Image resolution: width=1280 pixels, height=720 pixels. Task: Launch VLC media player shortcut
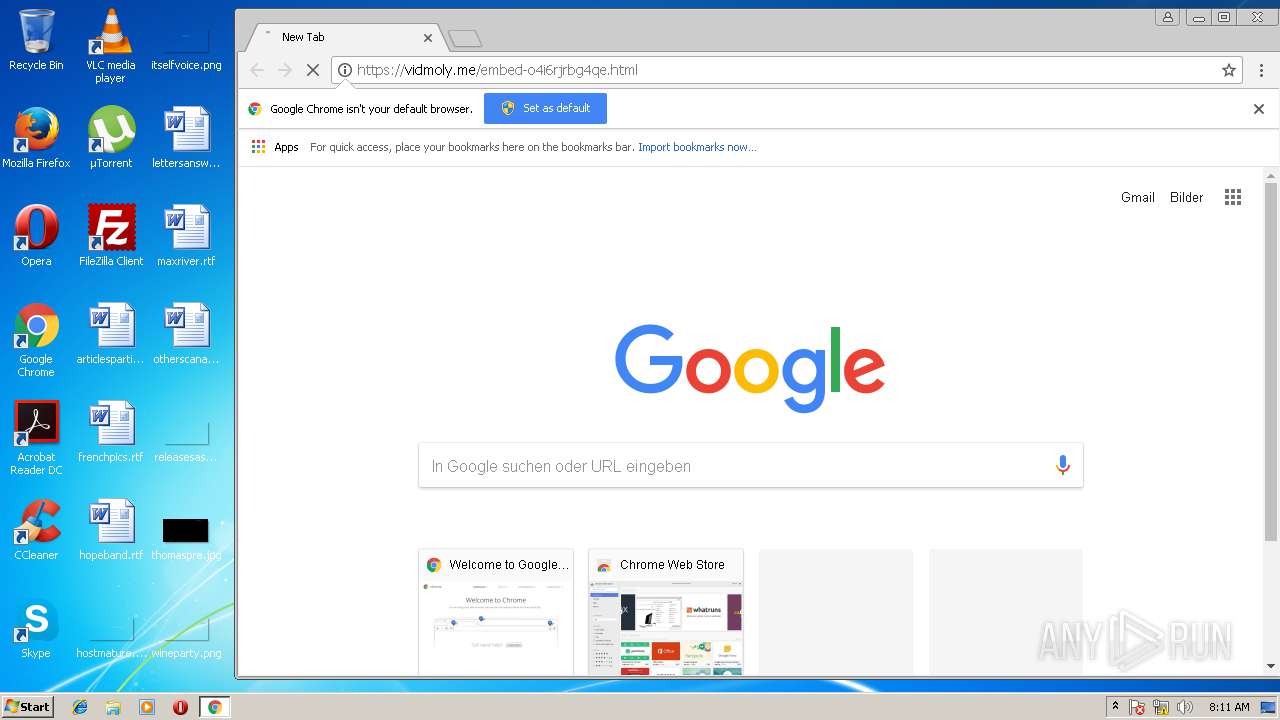(x=110, y=45)
